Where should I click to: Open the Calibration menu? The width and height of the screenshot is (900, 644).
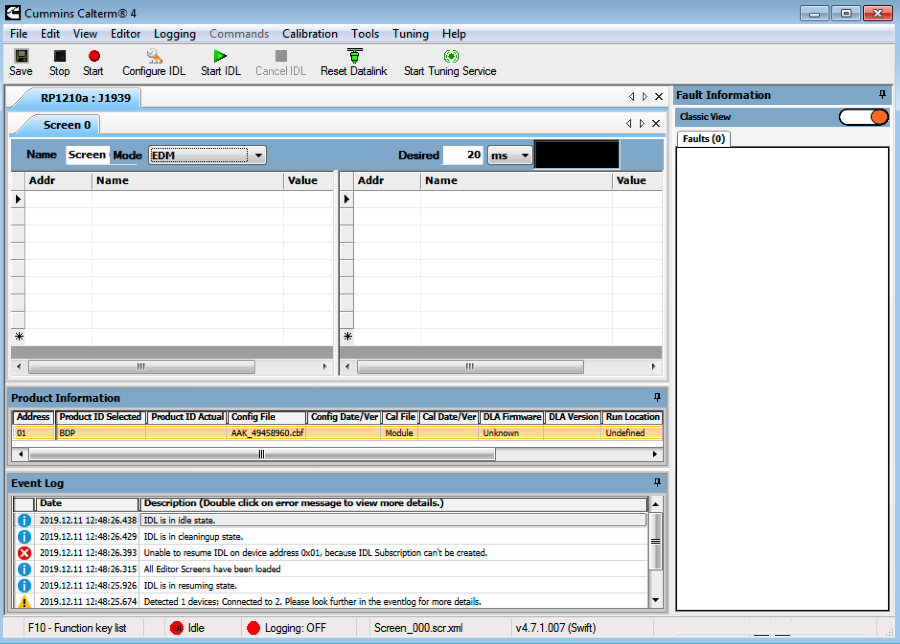tap(310, 34)
